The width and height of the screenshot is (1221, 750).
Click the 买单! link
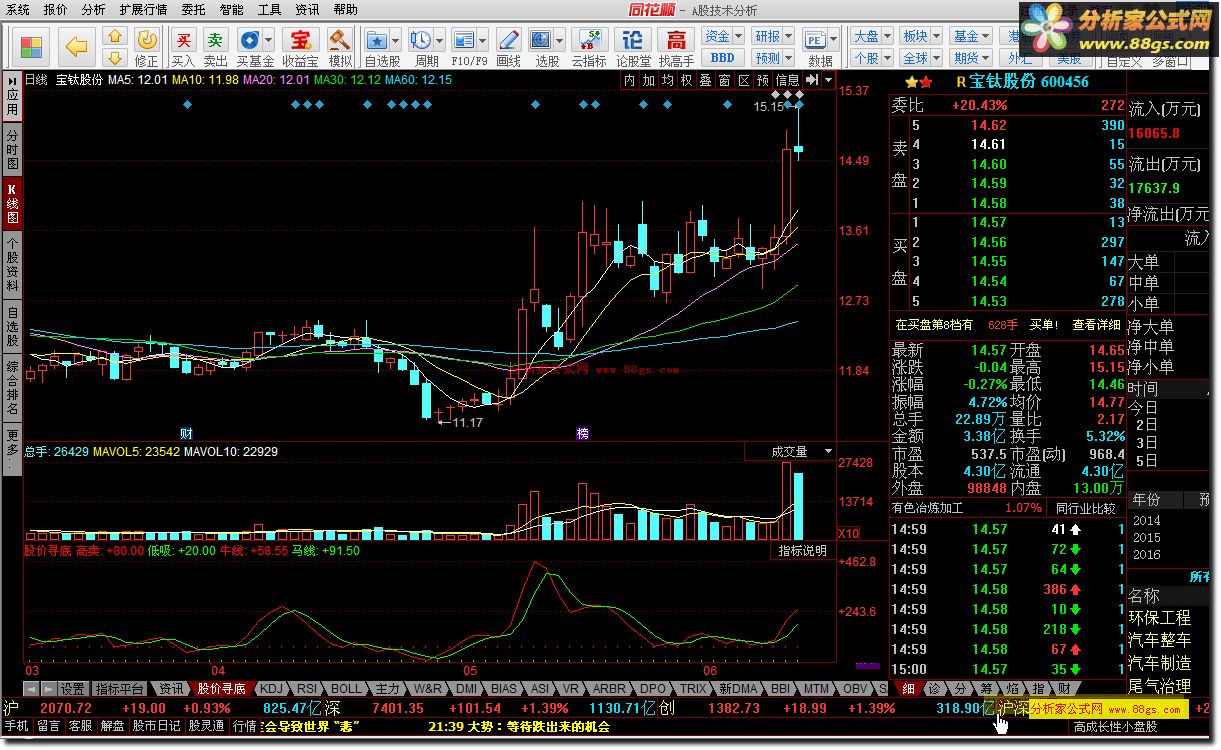(1043, 325)
